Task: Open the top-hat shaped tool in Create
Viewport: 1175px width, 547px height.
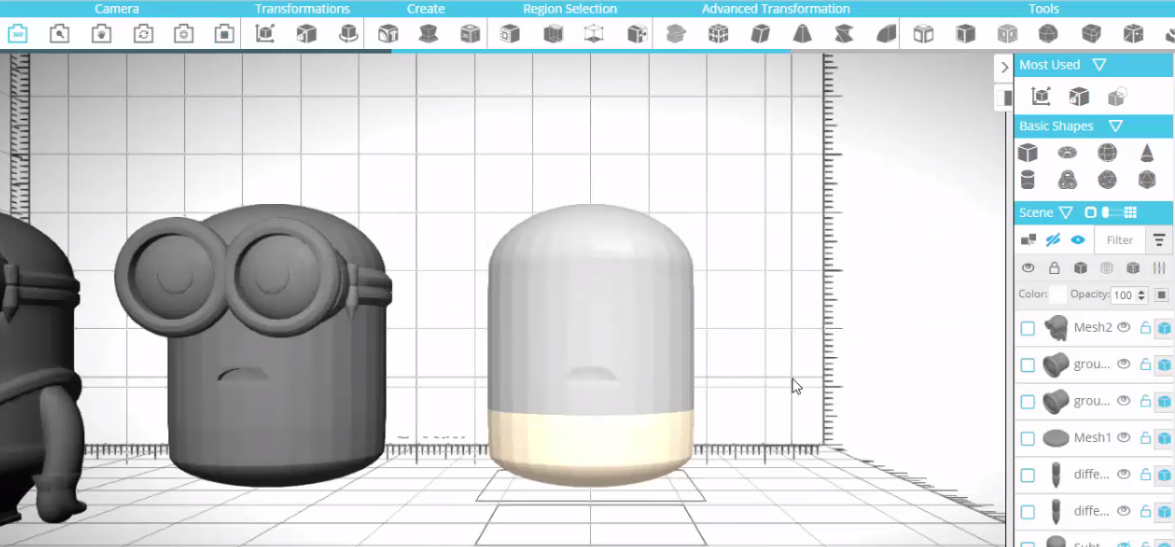Action: coord(429,34)
